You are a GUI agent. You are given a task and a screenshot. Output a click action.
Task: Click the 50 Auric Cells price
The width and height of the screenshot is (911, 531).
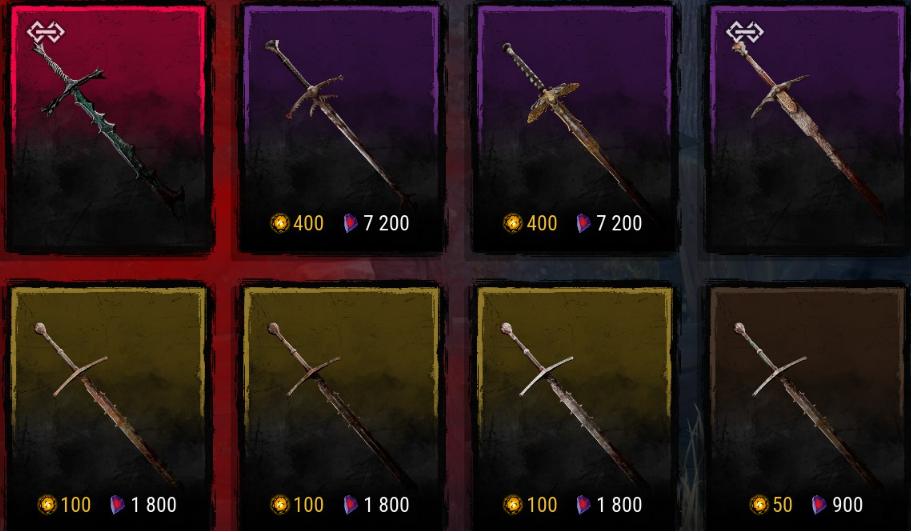[x=783, y=504]
